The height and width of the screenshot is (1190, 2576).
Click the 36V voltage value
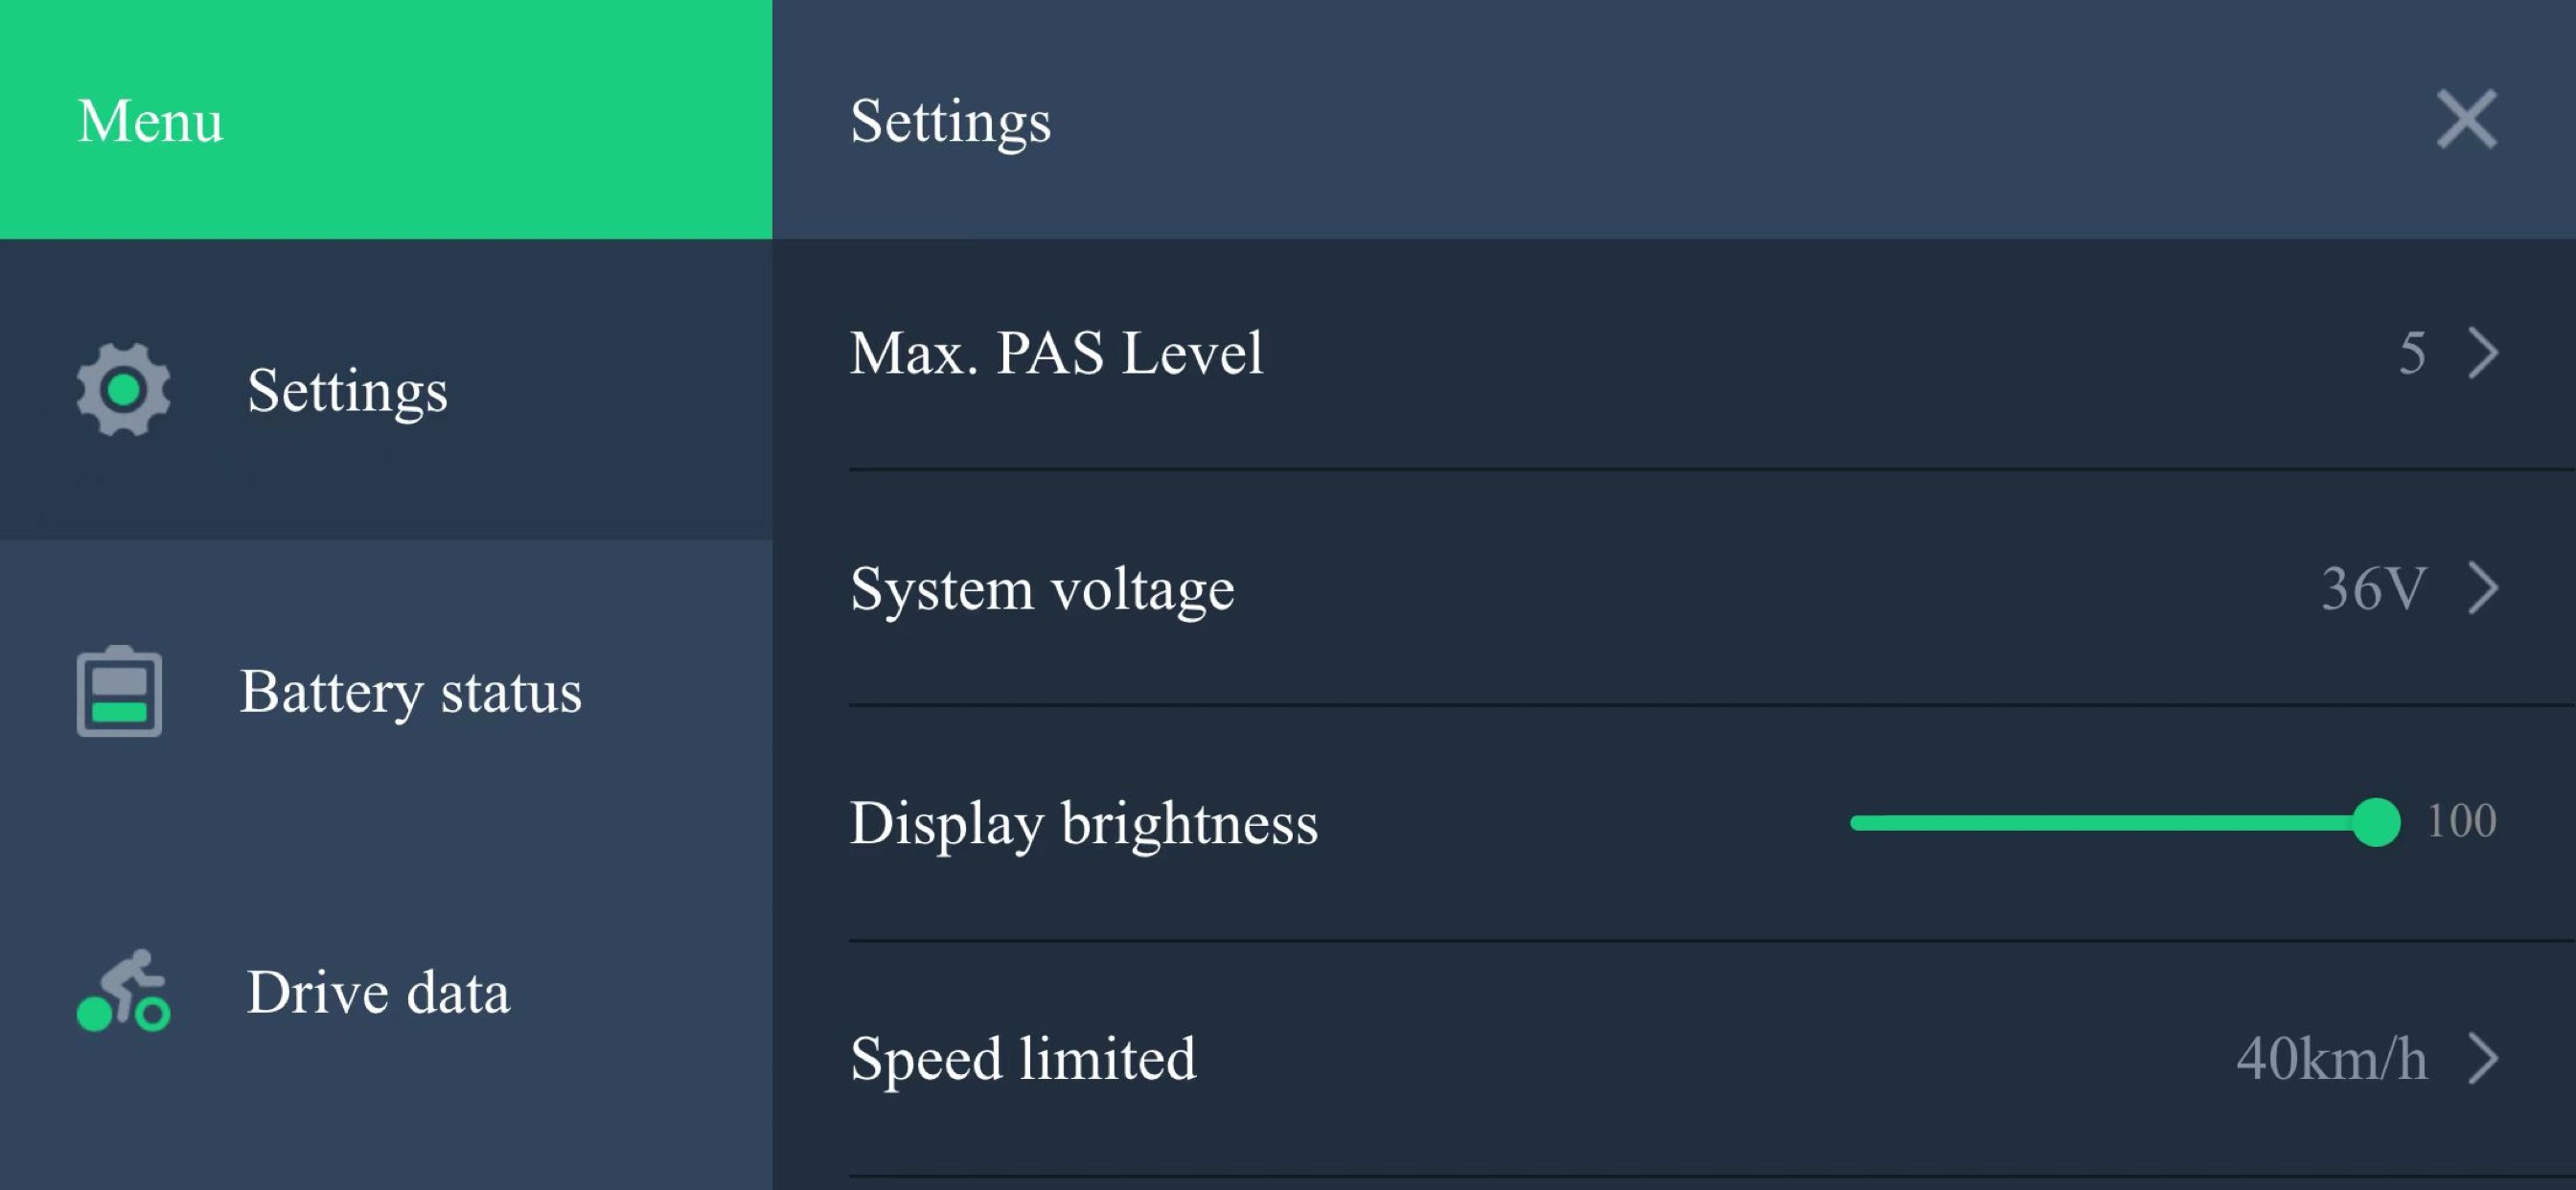(x=2373, y=588)
